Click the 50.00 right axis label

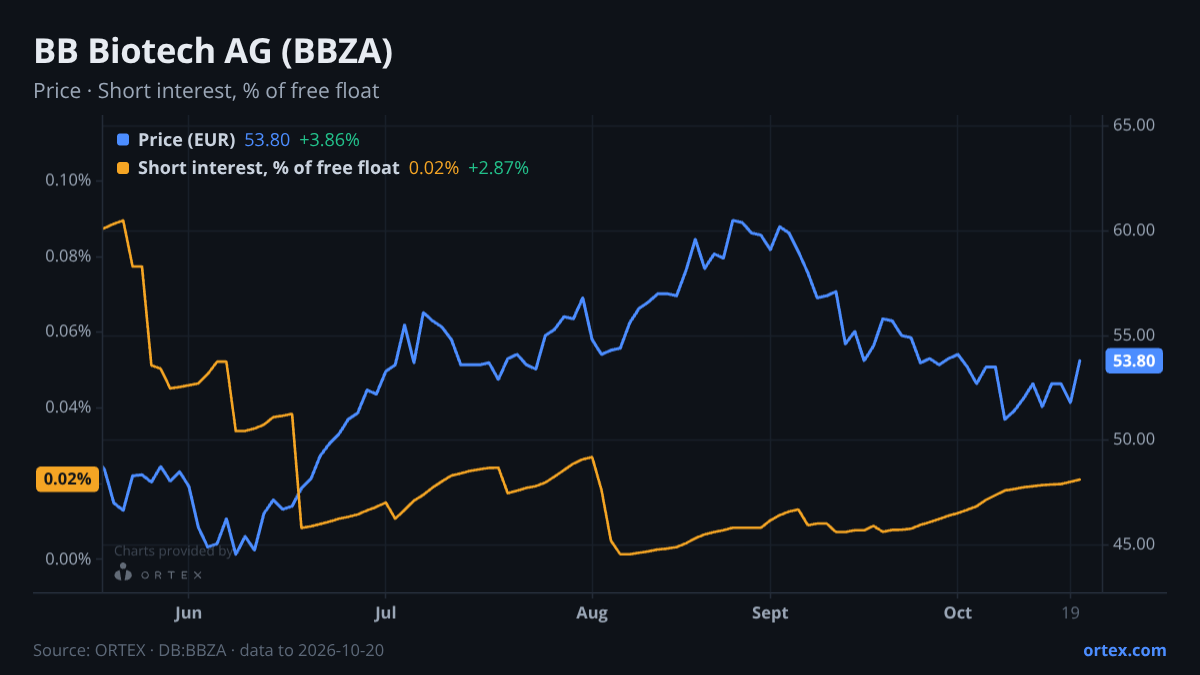tap(1134, 440)
